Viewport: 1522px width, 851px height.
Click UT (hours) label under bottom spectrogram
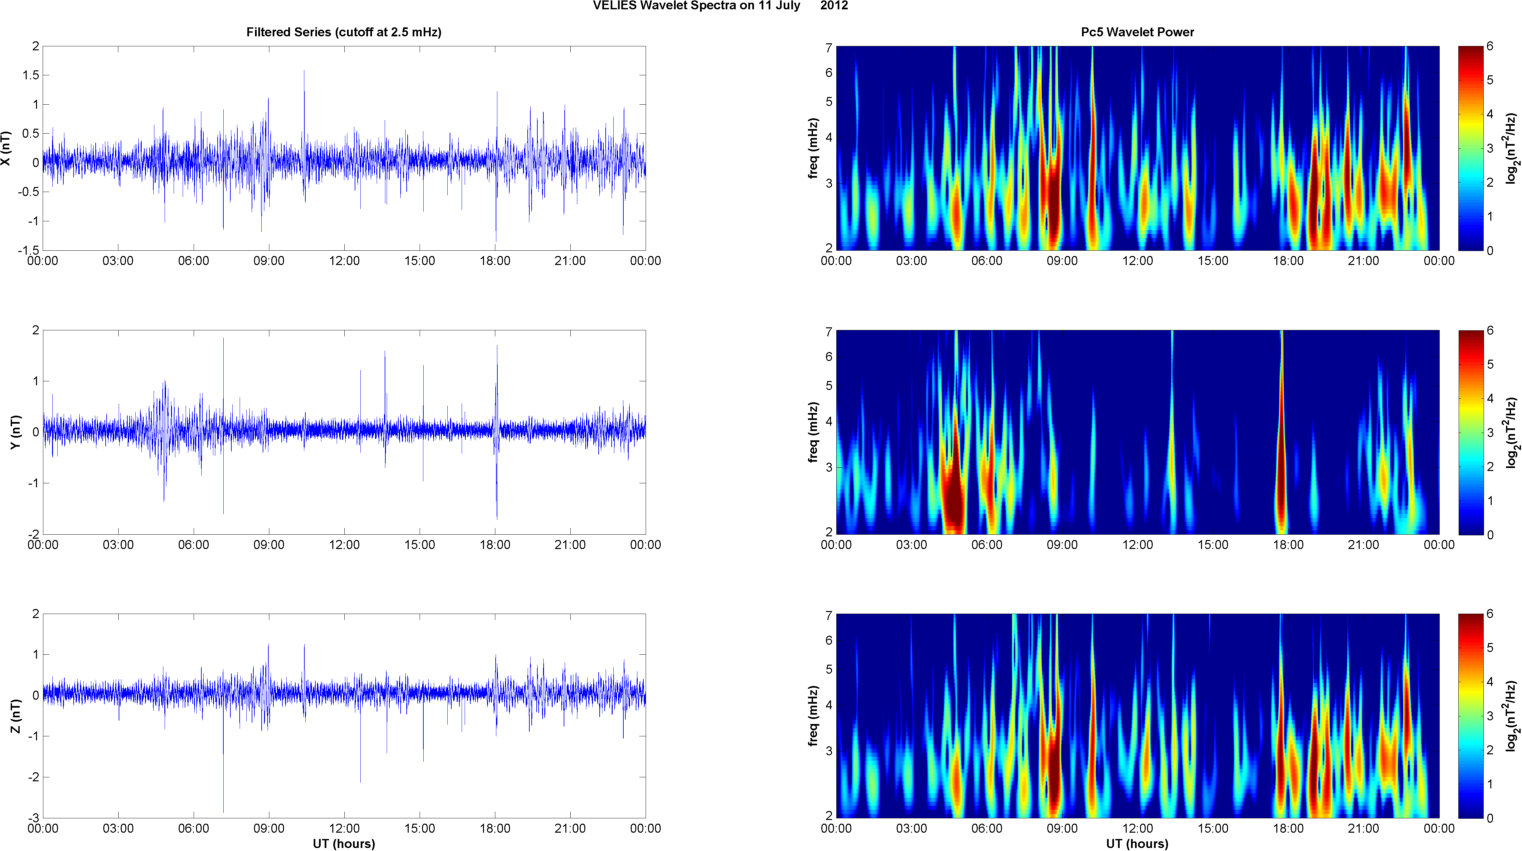[x=1137, y=844]
